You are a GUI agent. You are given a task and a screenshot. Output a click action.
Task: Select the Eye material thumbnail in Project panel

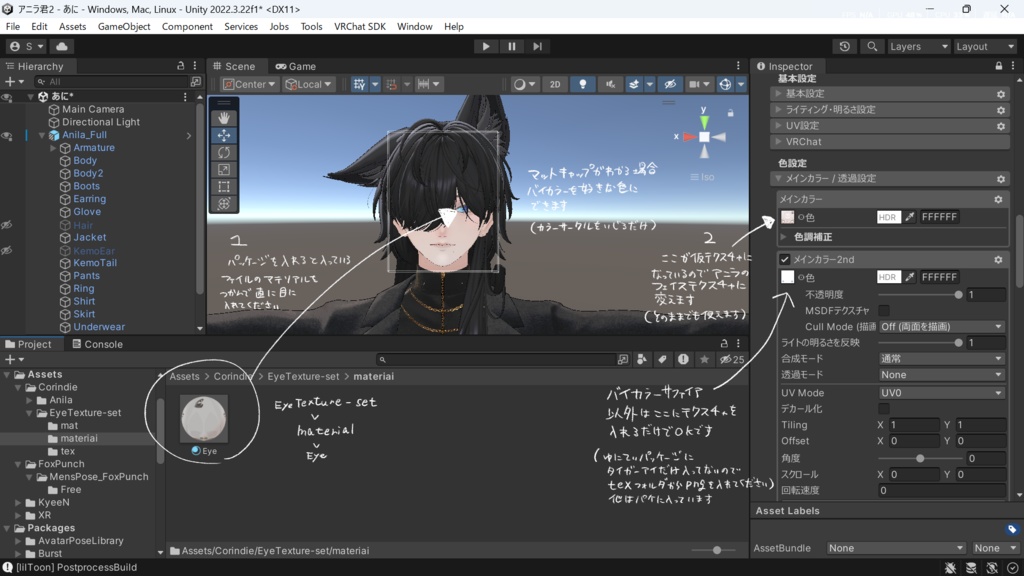(x=203, y=420)
